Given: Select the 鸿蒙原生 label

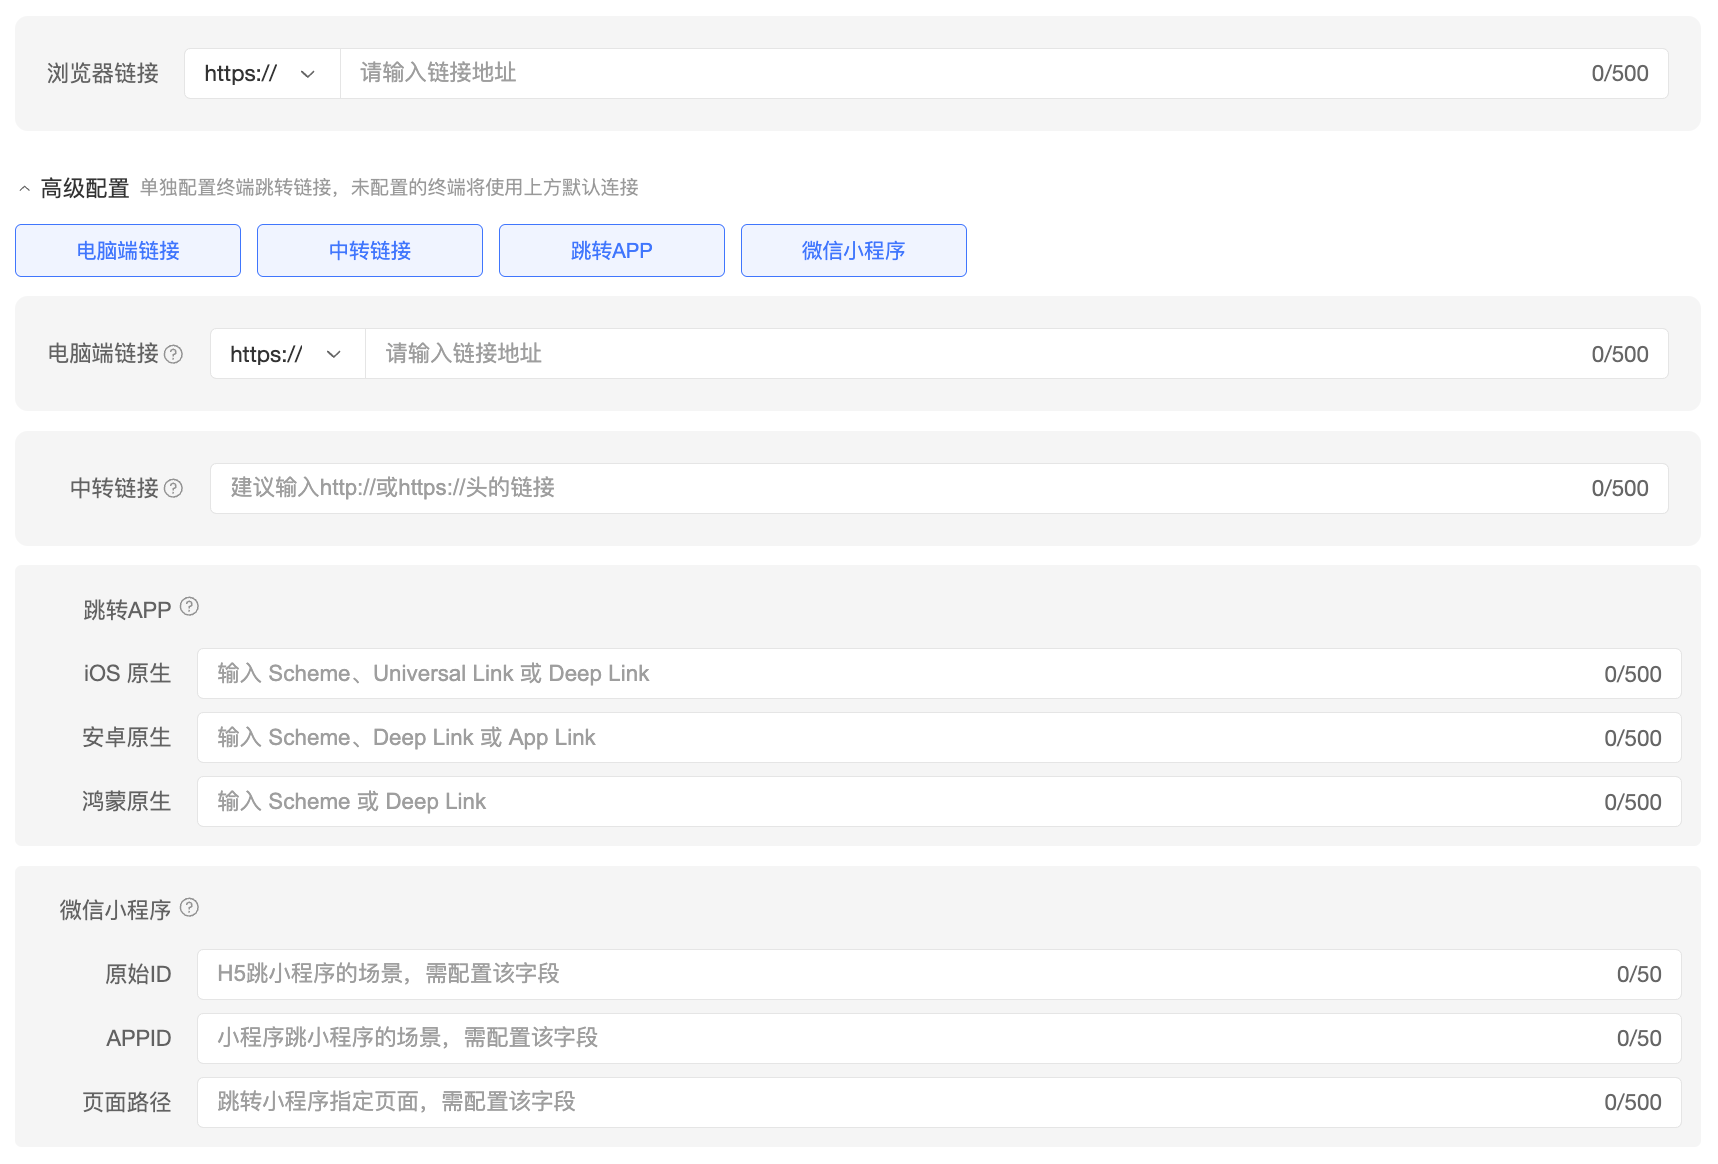Looking at the screenshot, I should [127, 802].
